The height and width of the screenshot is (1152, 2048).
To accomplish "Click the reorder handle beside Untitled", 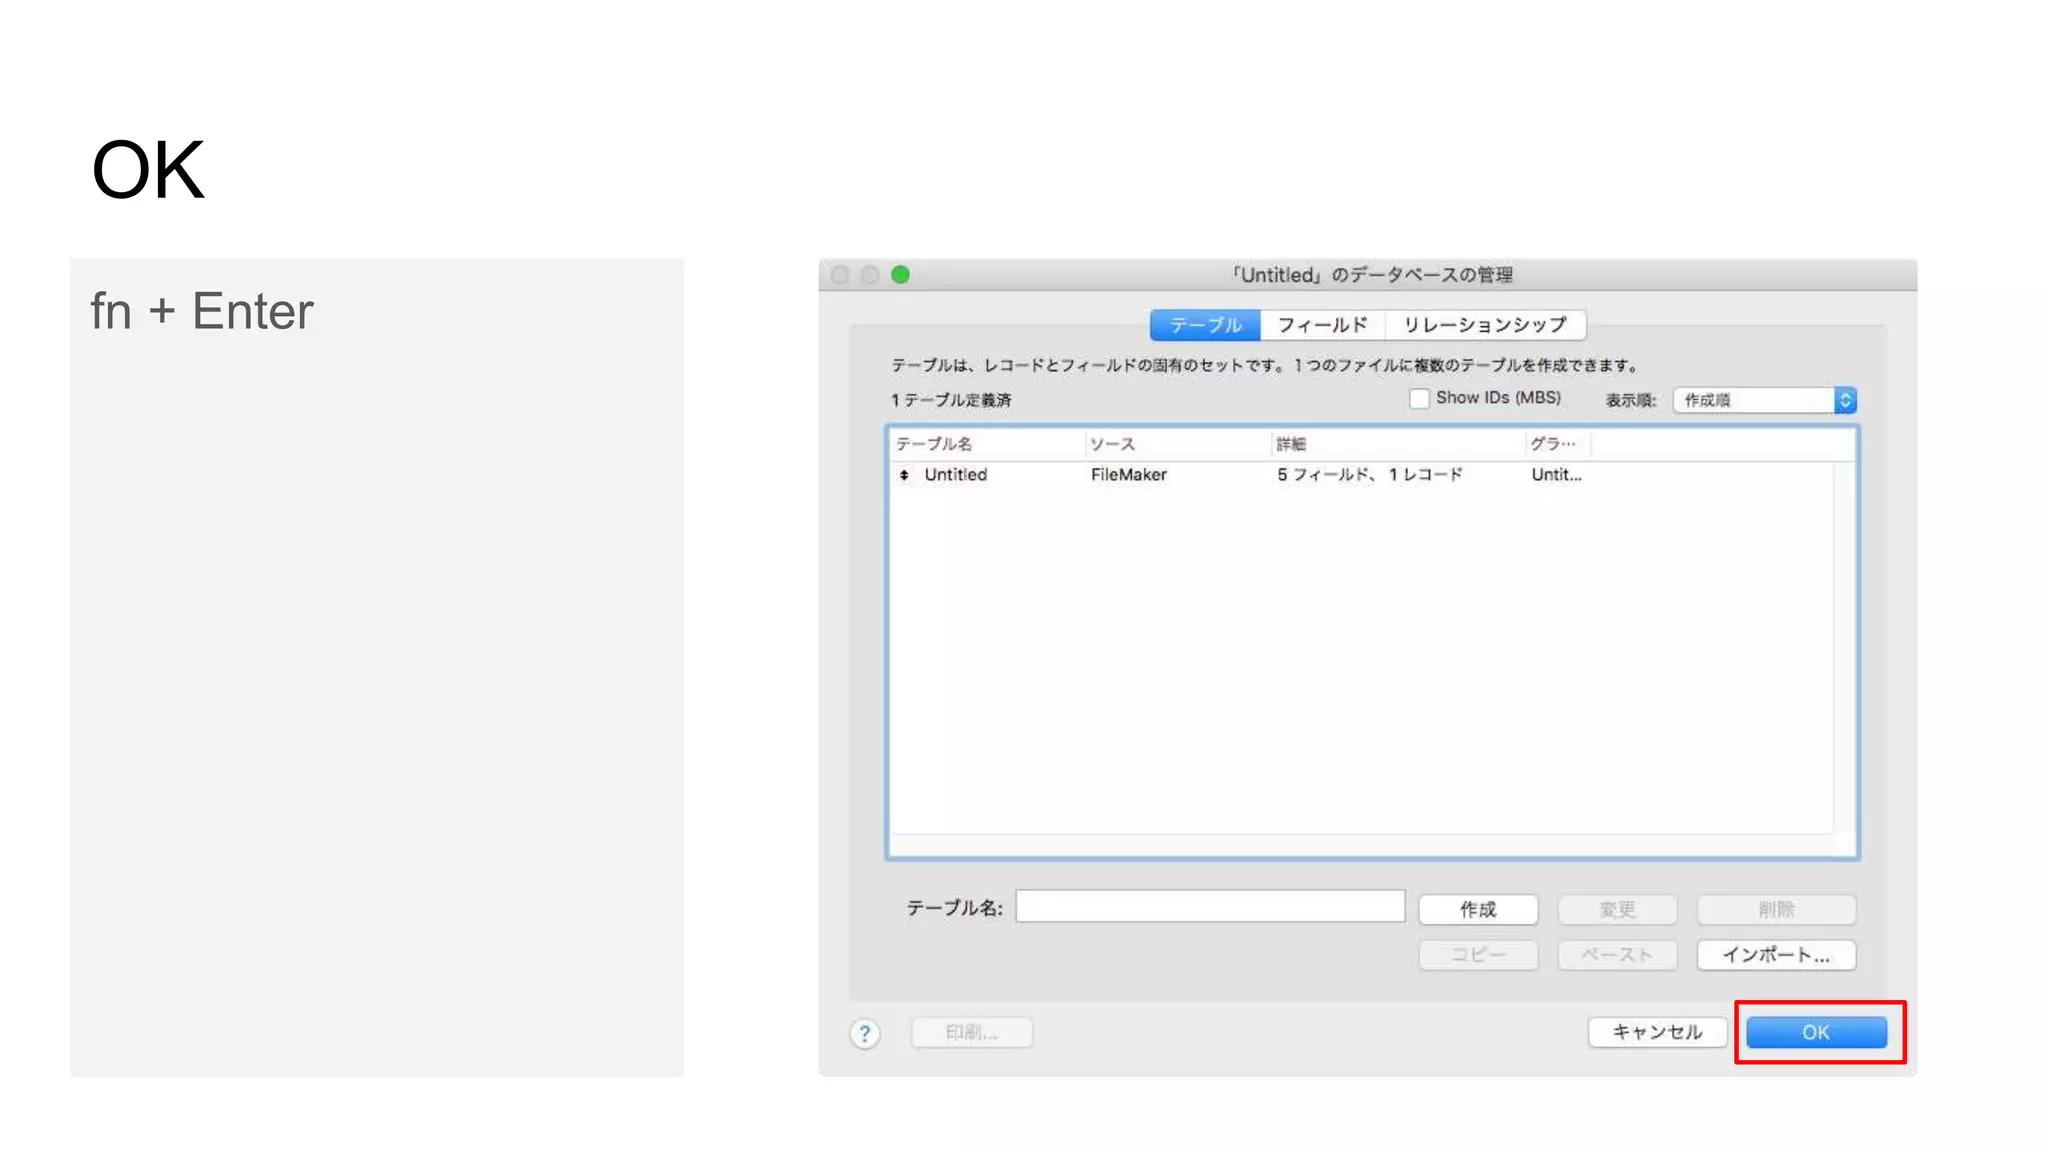I will click(x=904, y=475).
